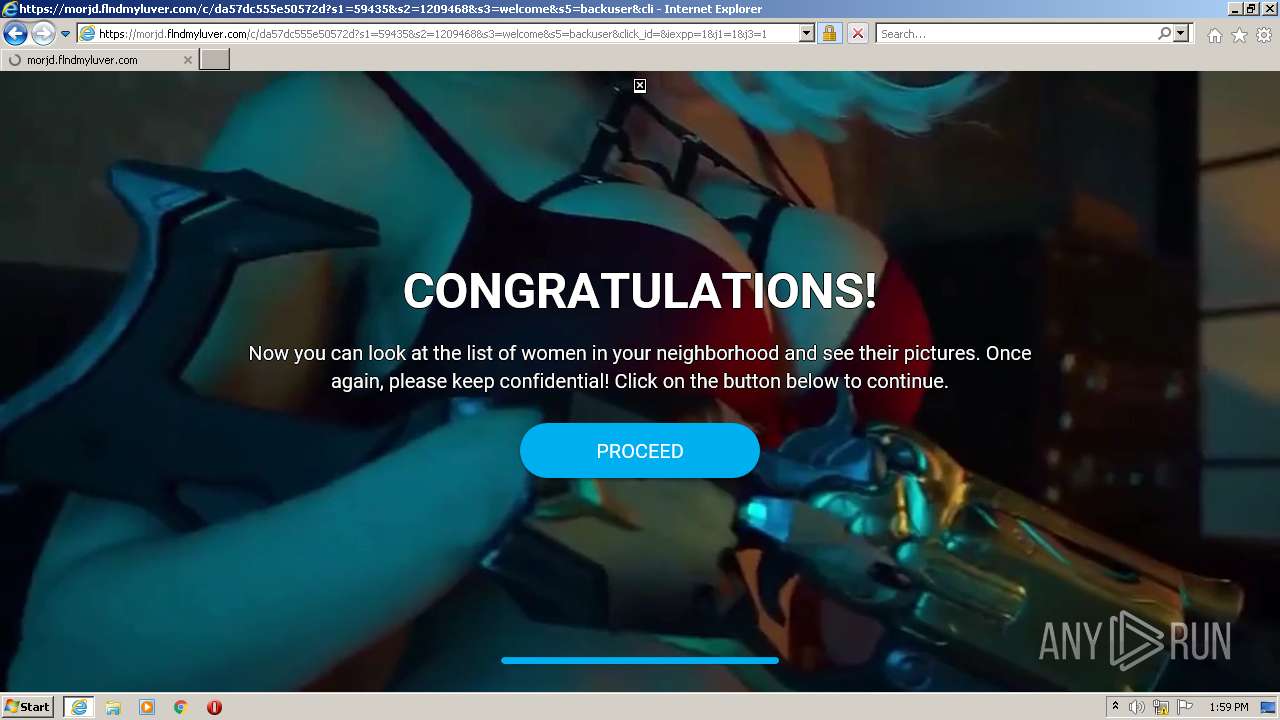Click the Show desktop button
This screenshot has width=1280, height=720.
click(x=1270, y=707)
